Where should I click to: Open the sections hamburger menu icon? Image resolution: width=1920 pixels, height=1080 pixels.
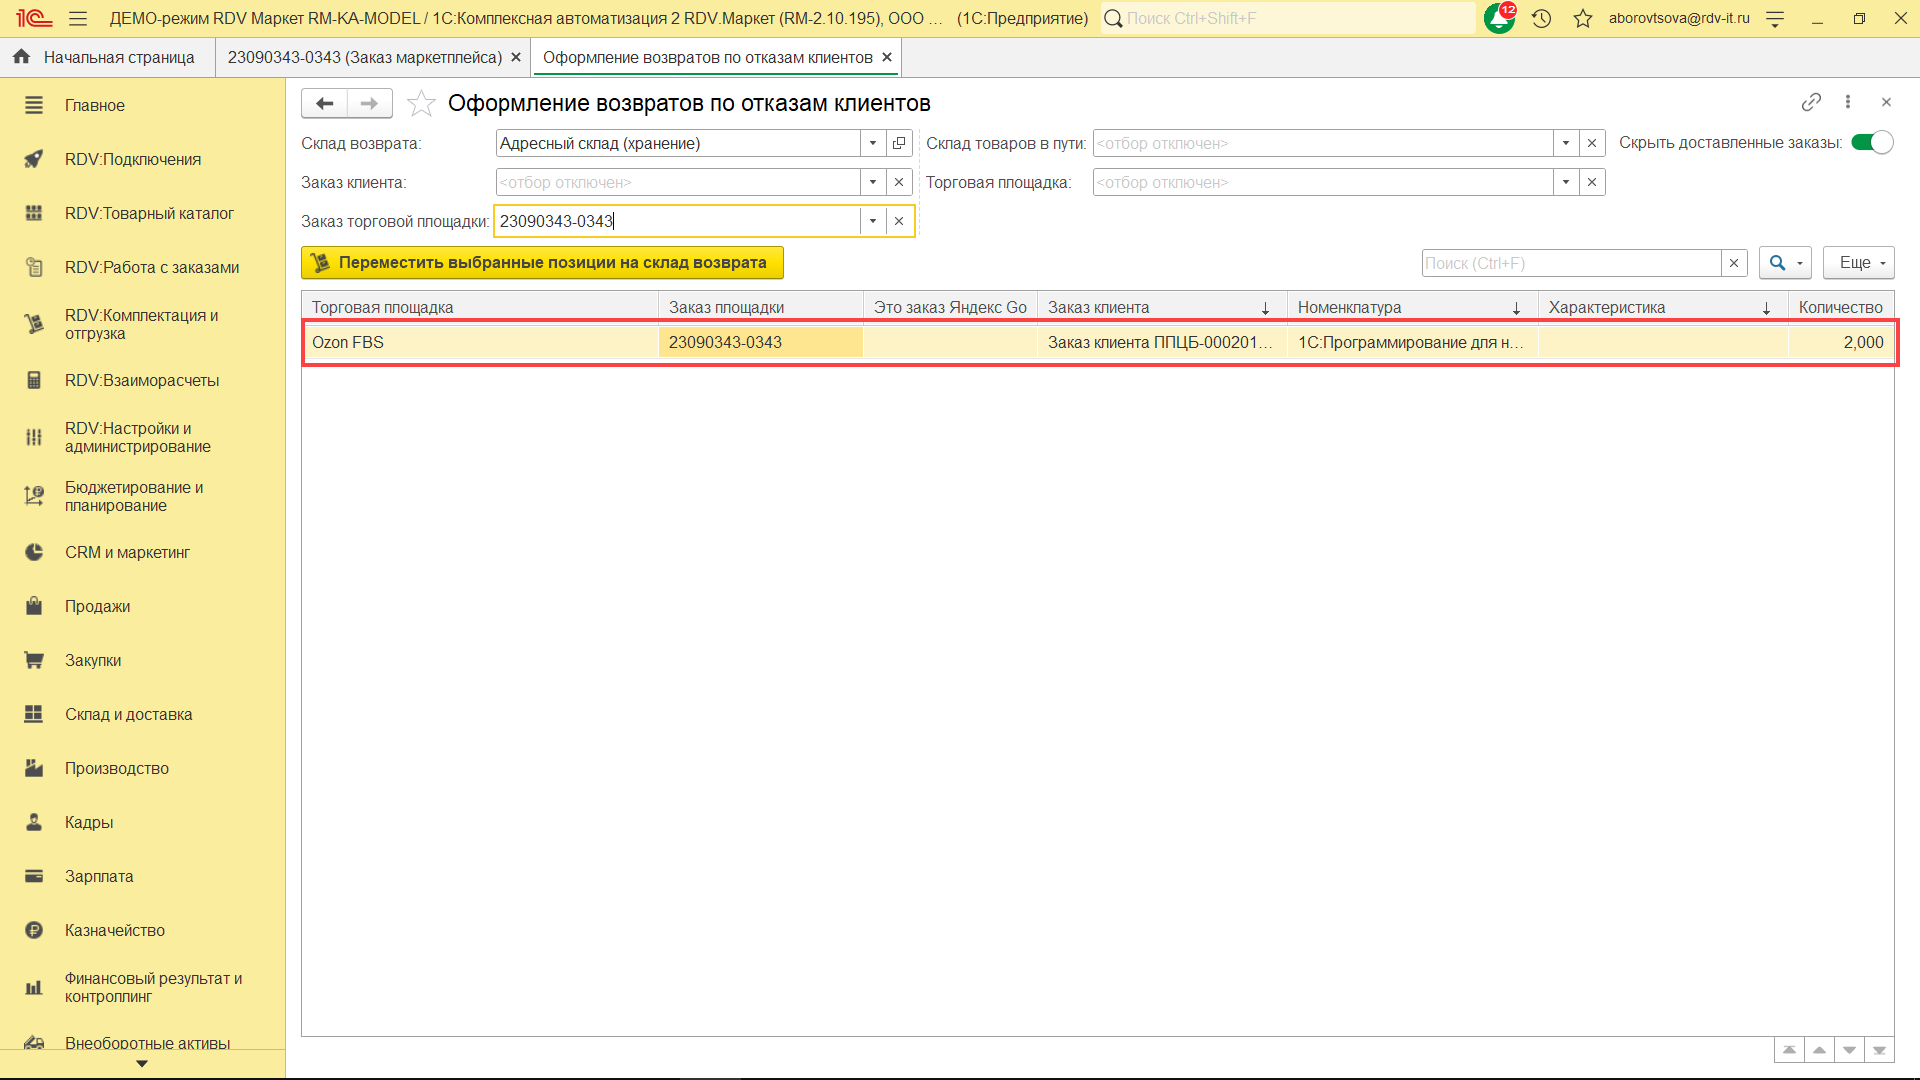pos(78,18)
